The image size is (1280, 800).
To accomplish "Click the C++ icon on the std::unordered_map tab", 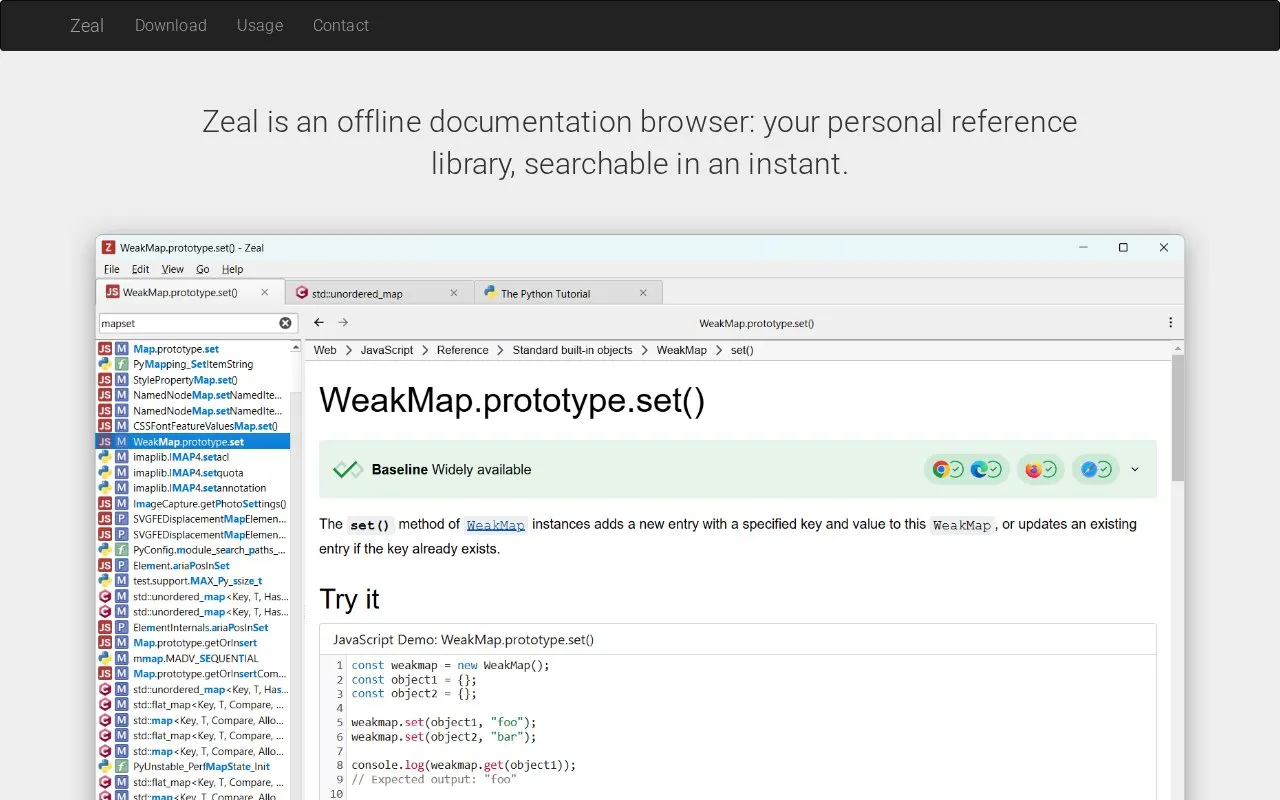I will coord(302,293).
